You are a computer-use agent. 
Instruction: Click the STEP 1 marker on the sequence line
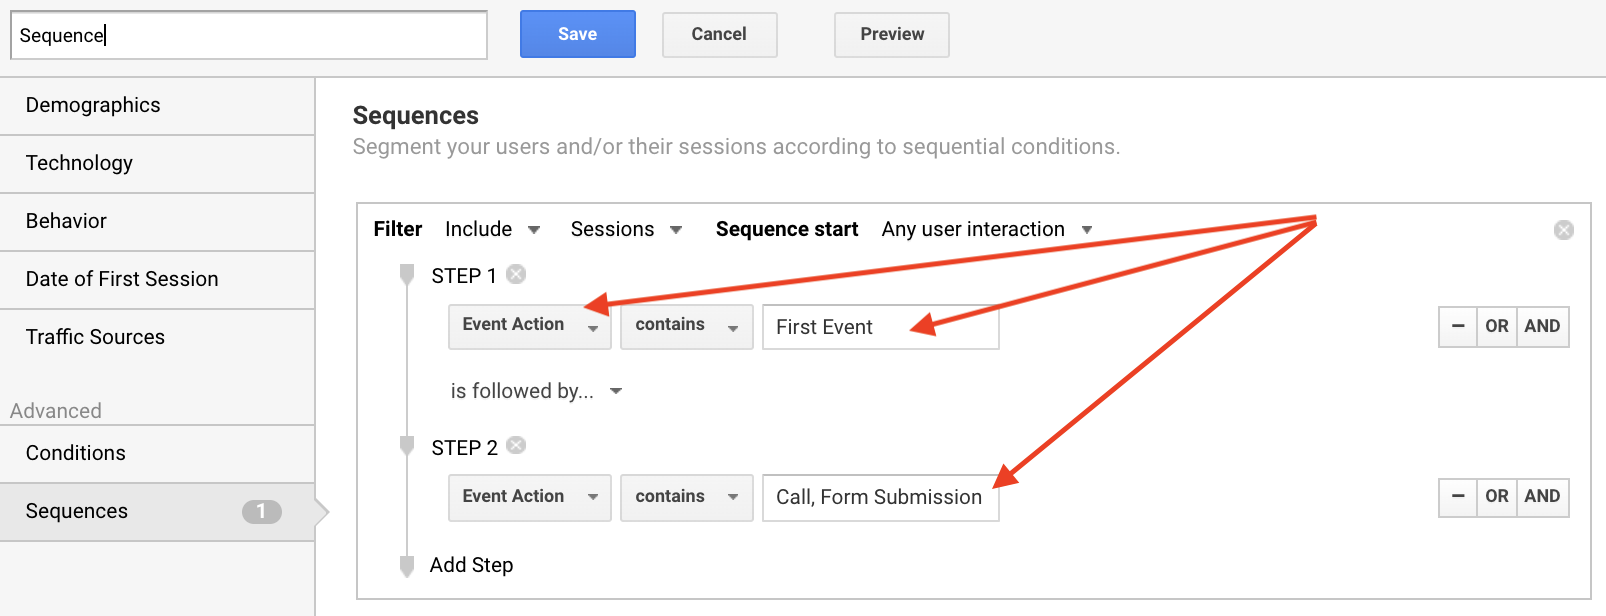pos(407,274)
